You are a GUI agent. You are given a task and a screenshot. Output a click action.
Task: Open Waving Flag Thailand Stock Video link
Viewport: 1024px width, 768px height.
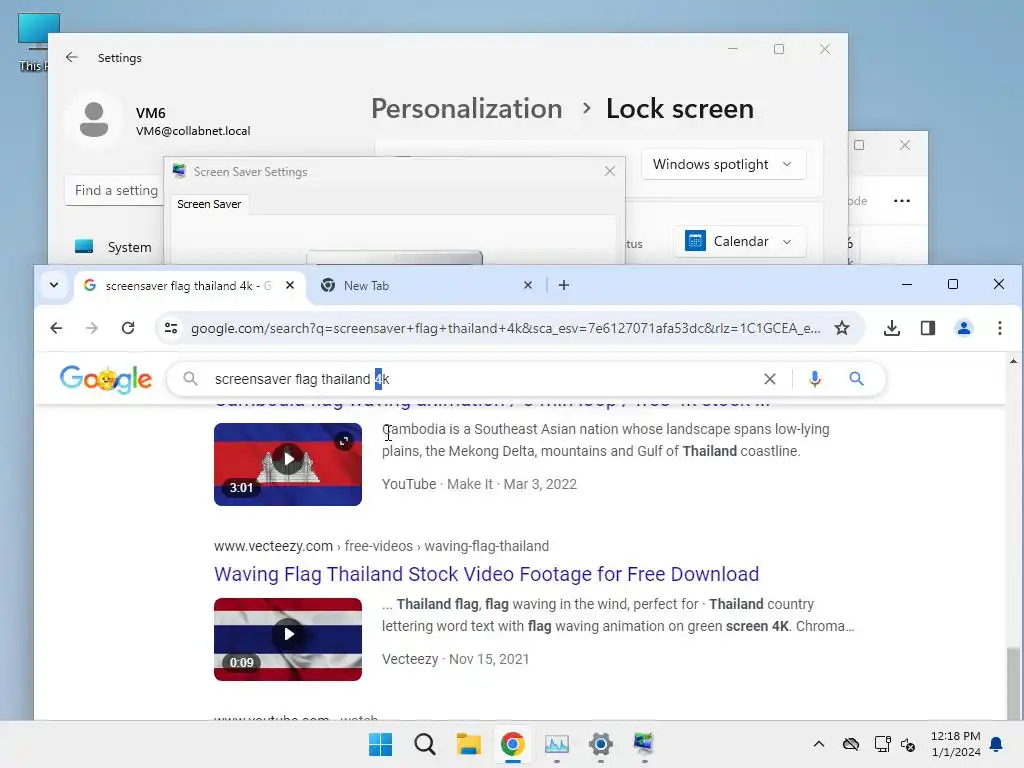pyautogui.click(x=487, y=574)
